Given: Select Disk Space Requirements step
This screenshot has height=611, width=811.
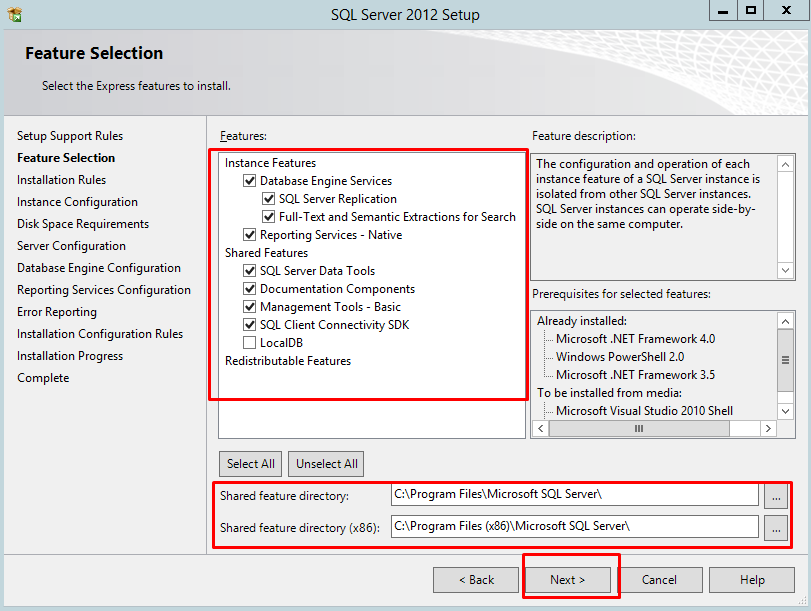Looking at the screenshot, I should click(83, 224).
